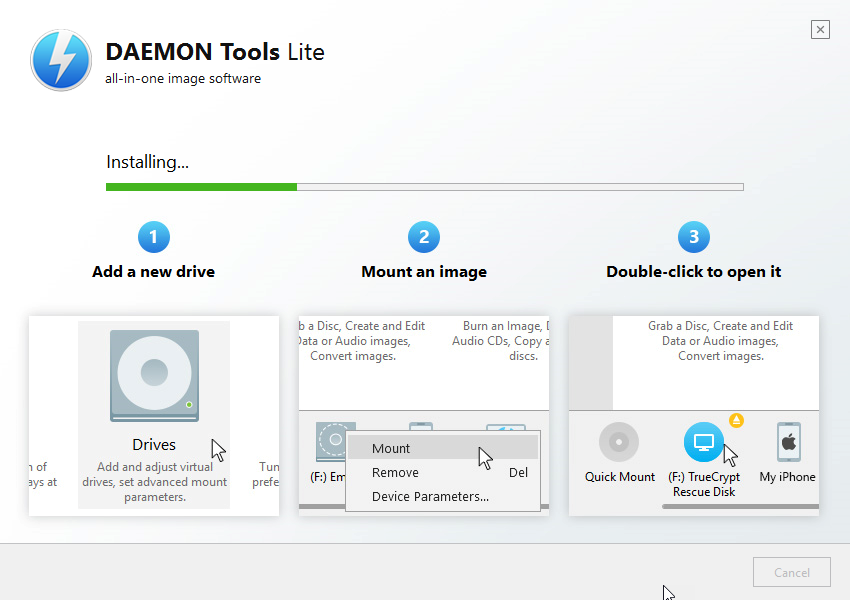
Task: Click the 'Double-click to open it' heading
Action: point(694,272)
